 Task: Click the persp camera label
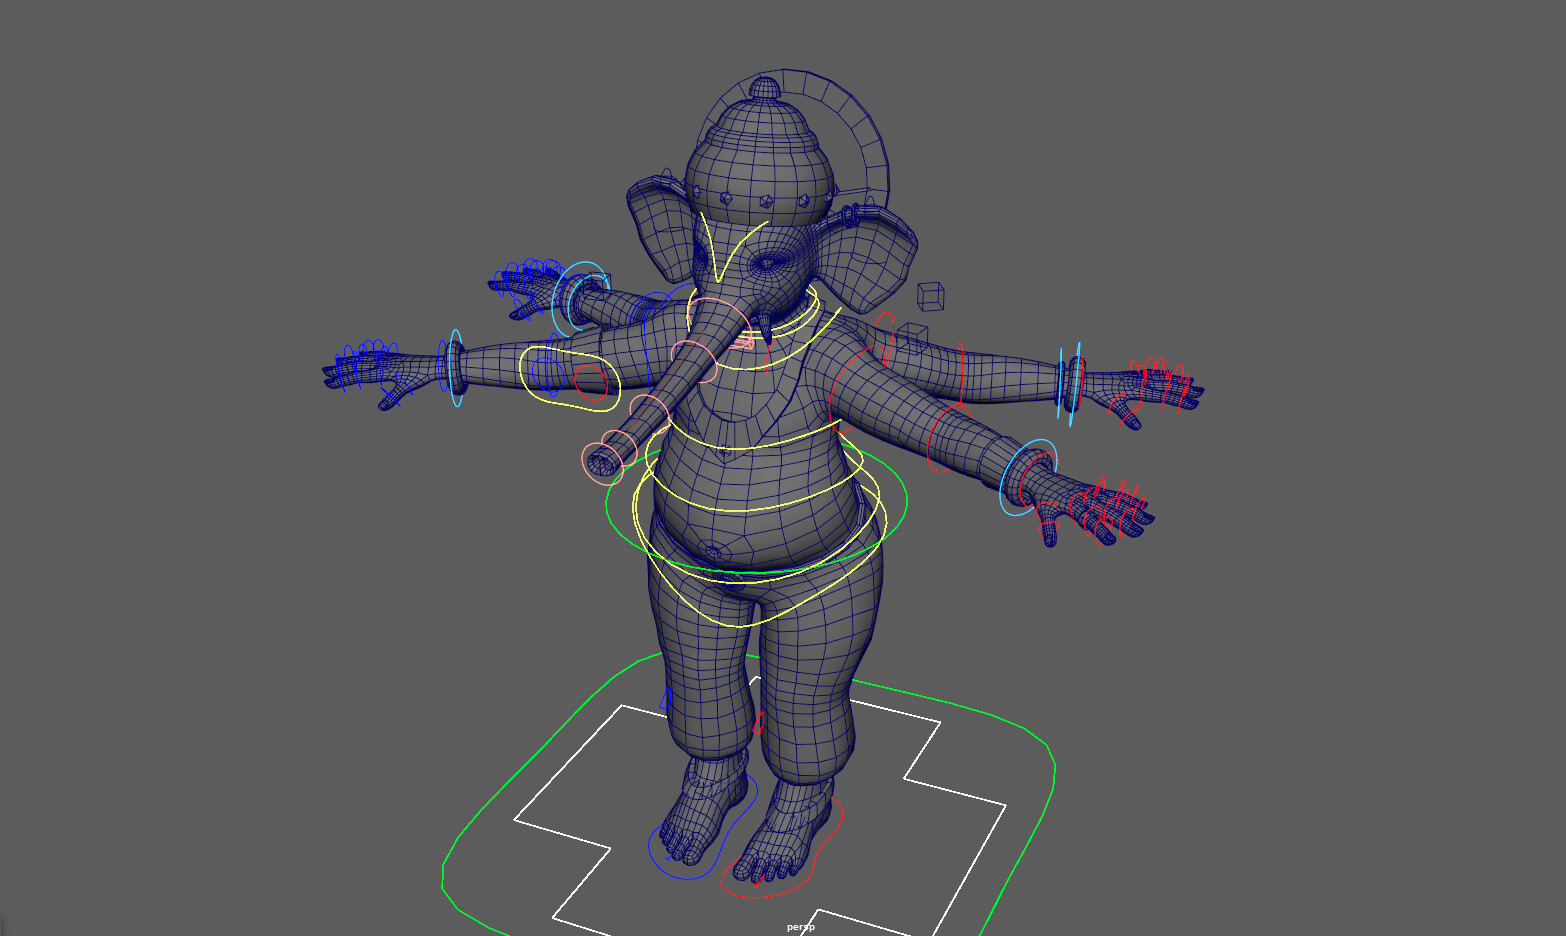800,927
